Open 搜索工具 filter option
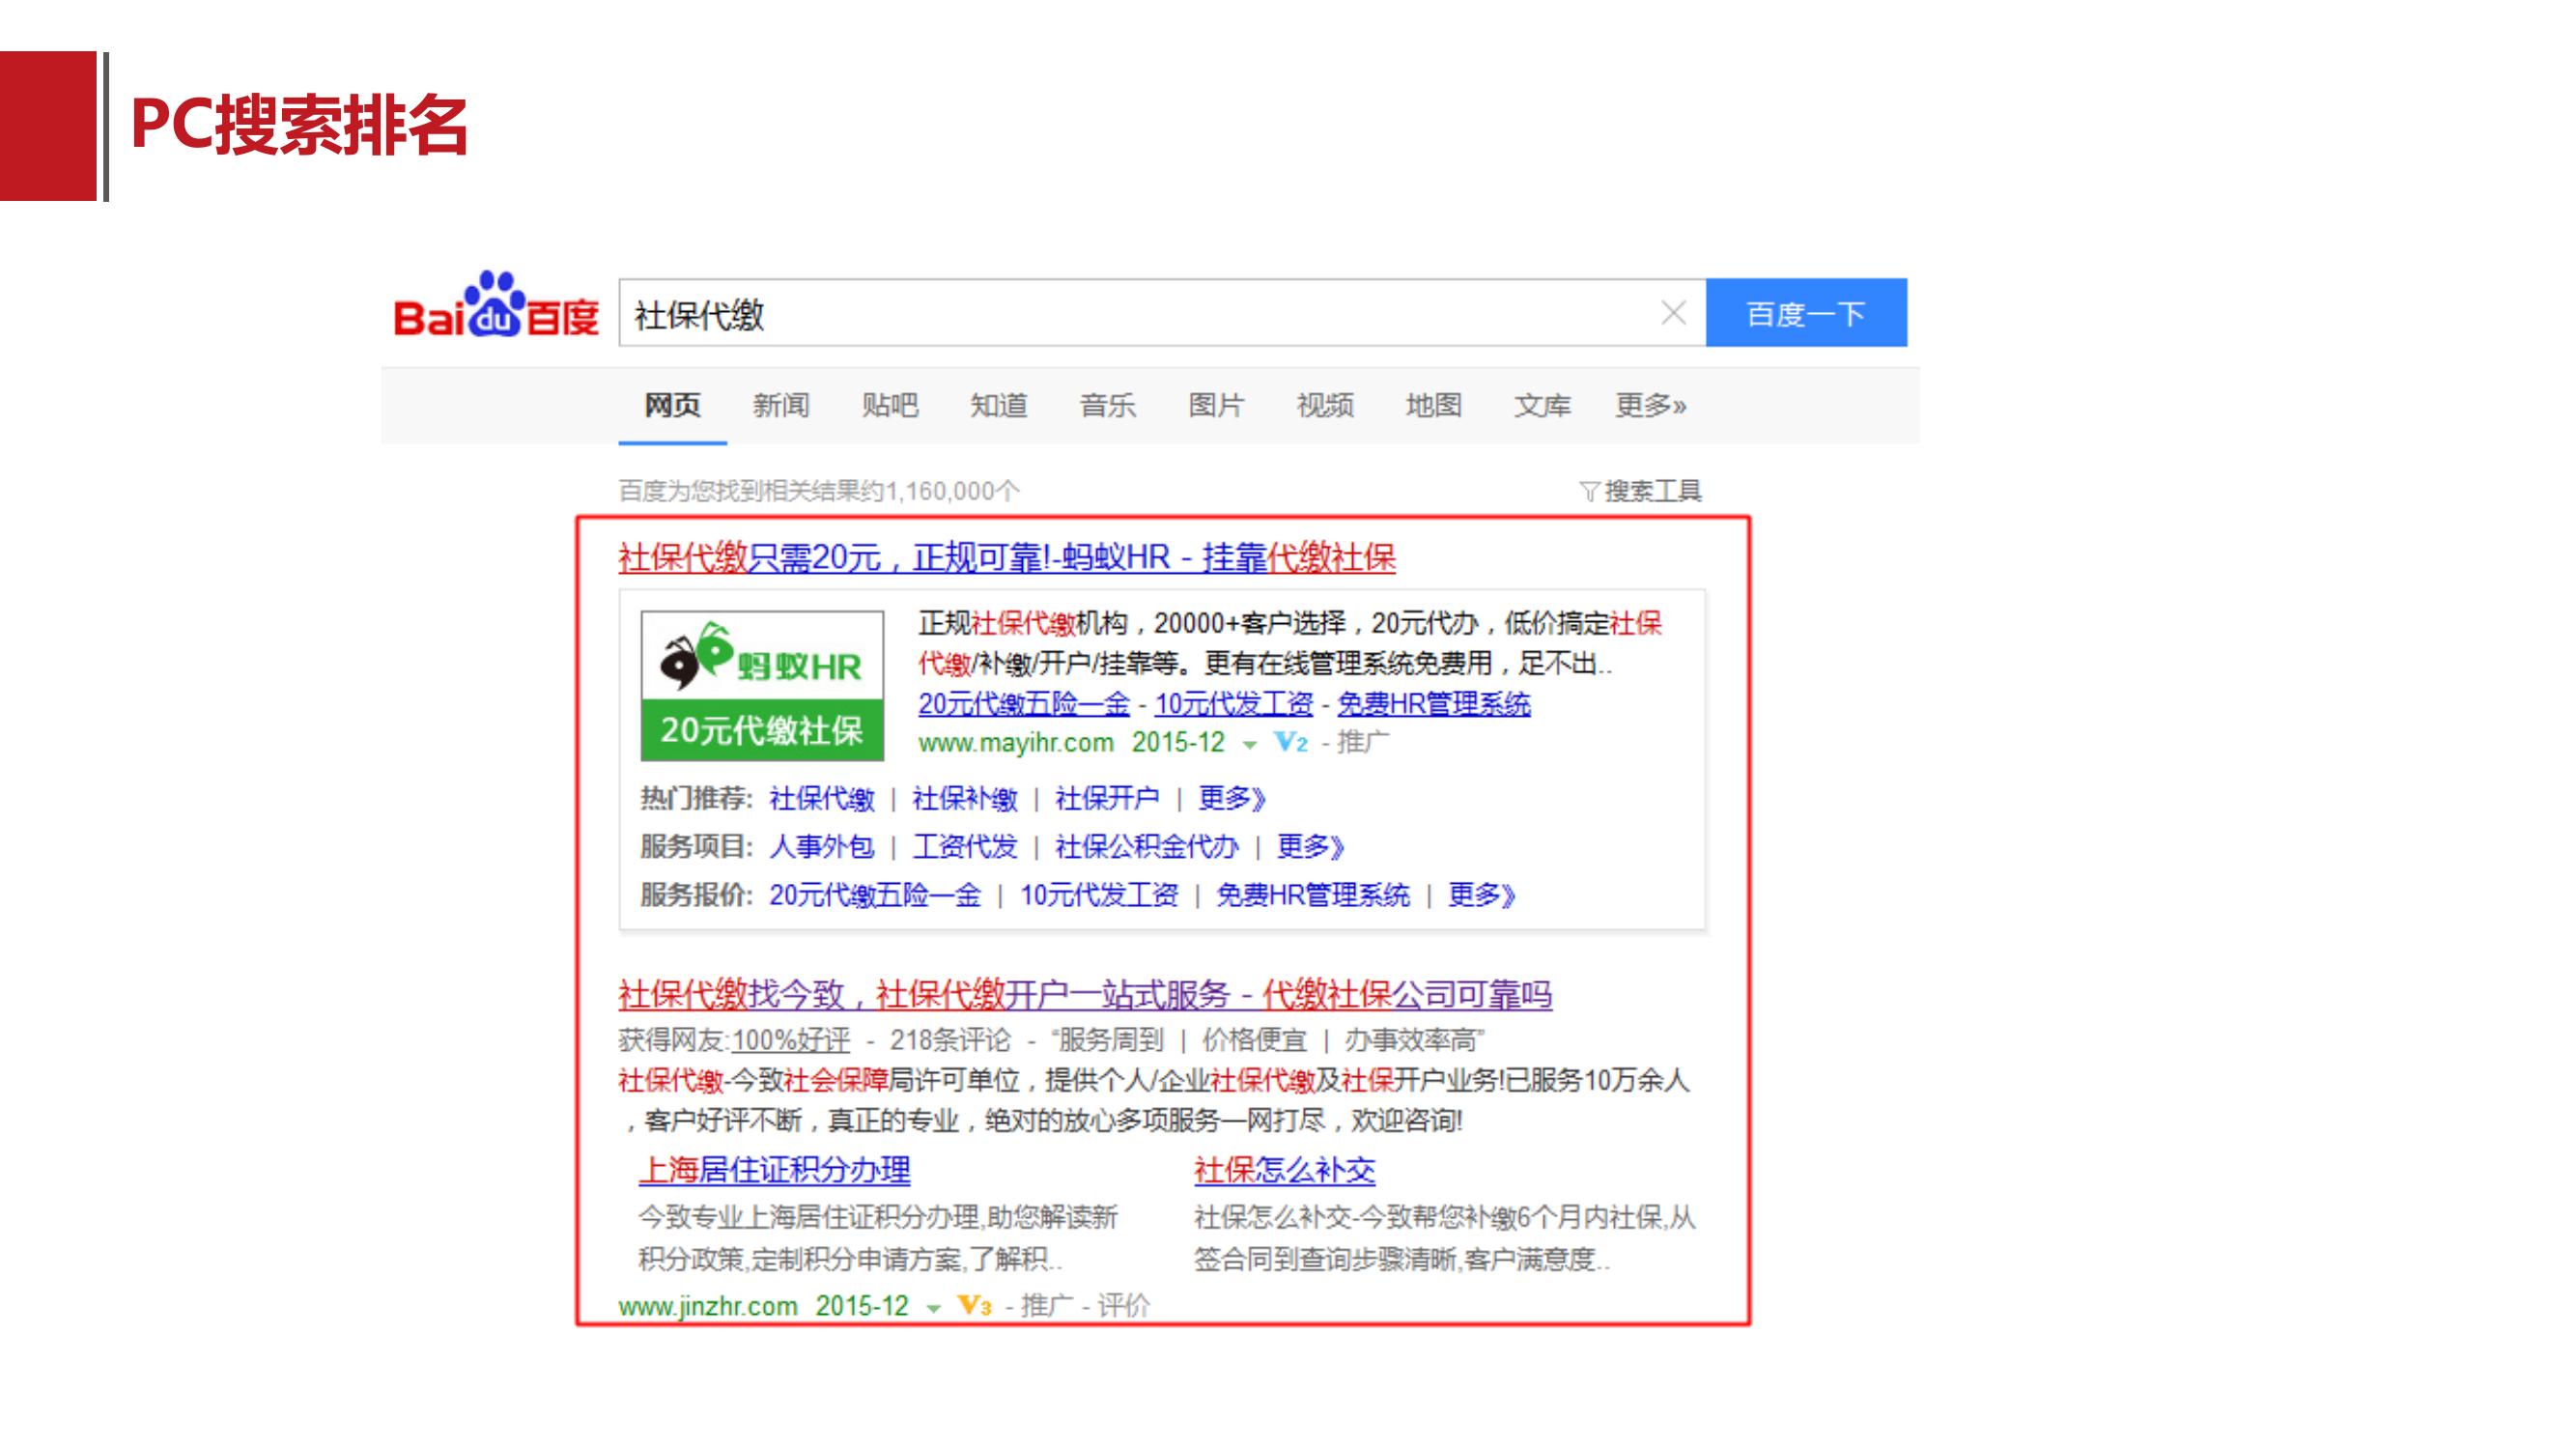 [1653, 491]
